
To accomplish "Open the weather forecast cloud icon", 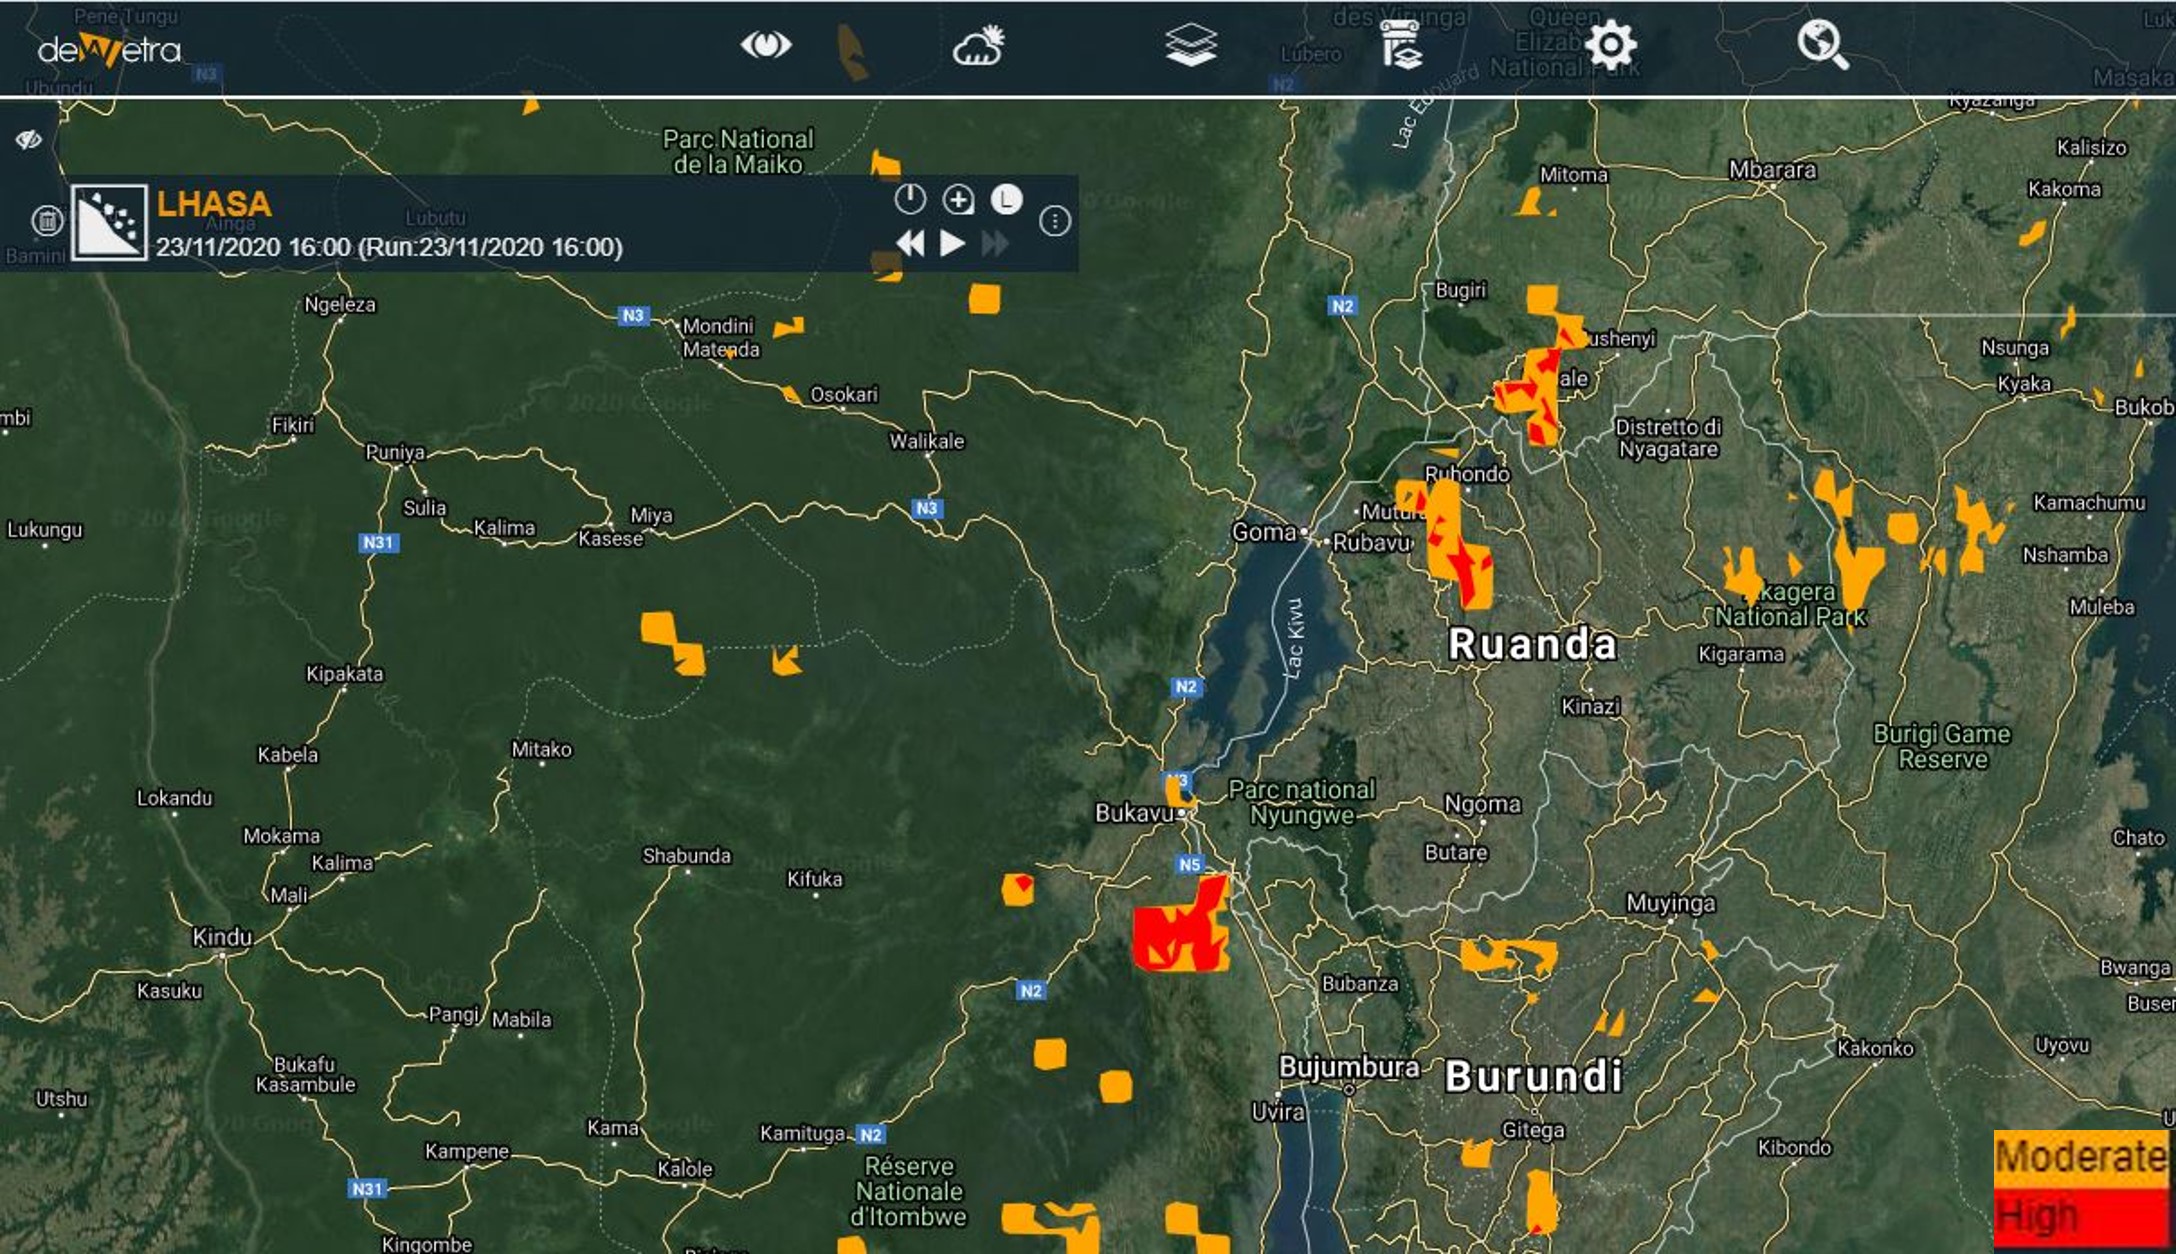I will (978, 45).
